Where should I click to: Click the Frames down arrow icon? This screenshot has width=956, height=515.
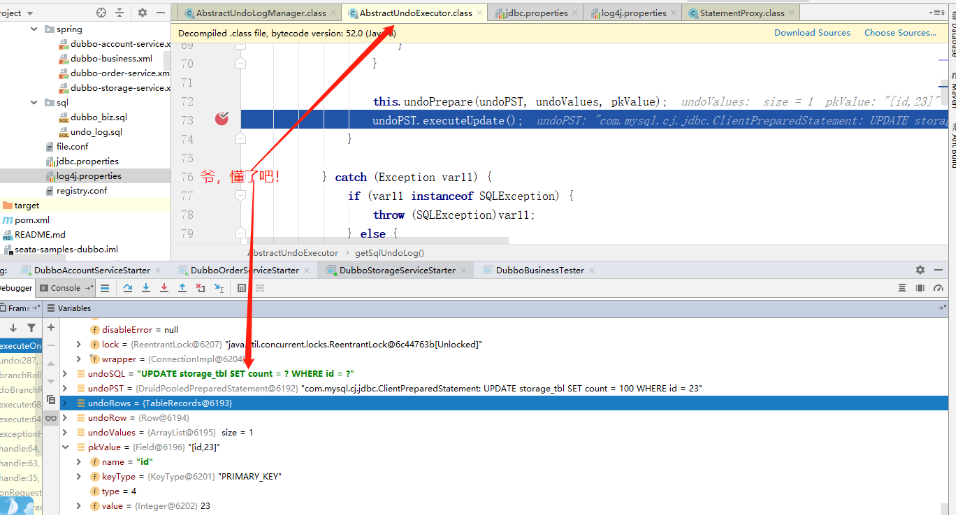point(13,328)
